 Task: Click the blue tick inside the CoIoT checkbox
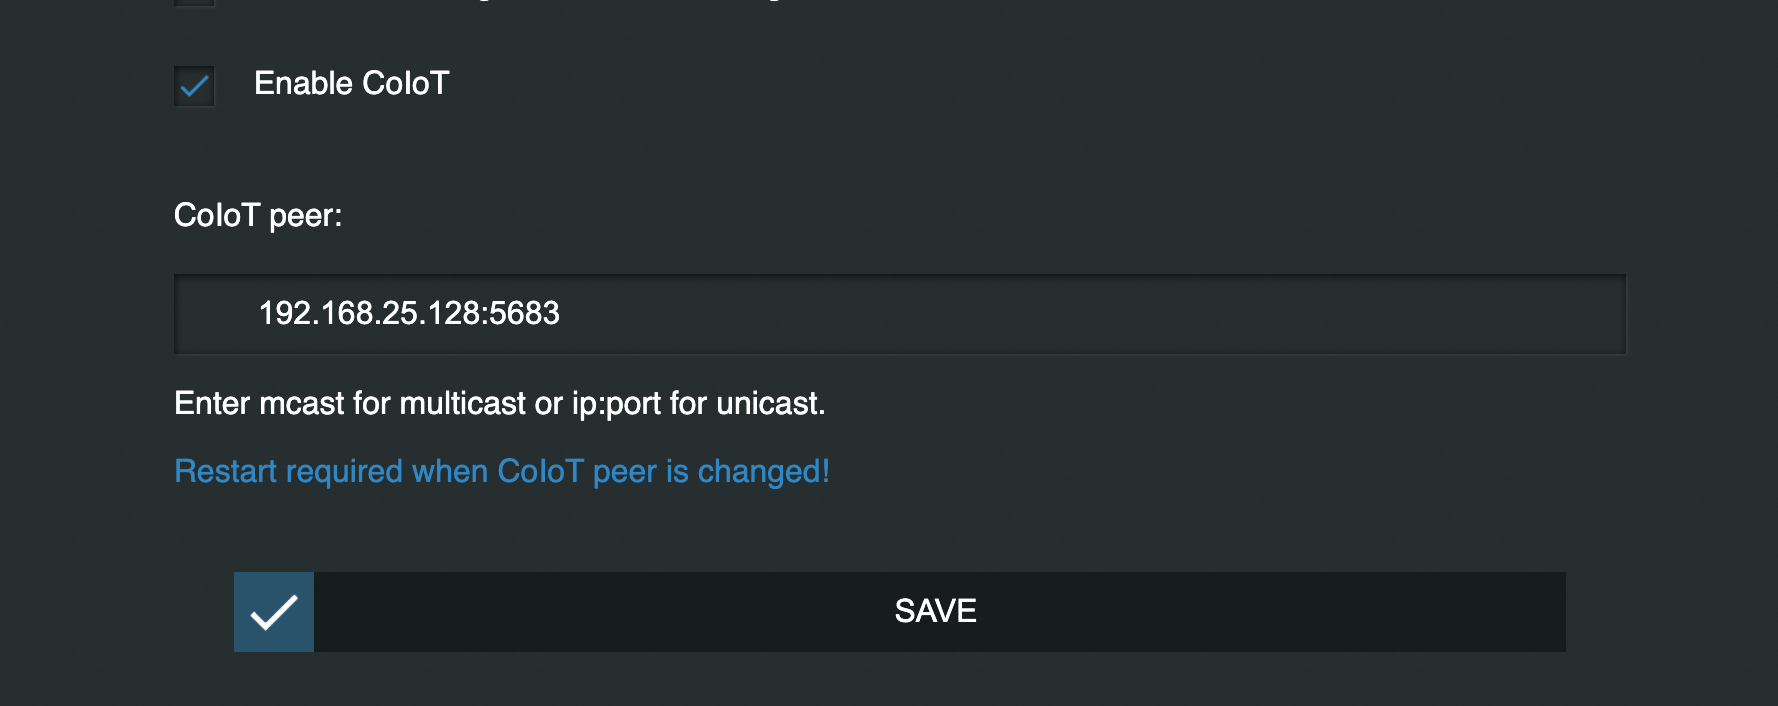coord(194,87)
